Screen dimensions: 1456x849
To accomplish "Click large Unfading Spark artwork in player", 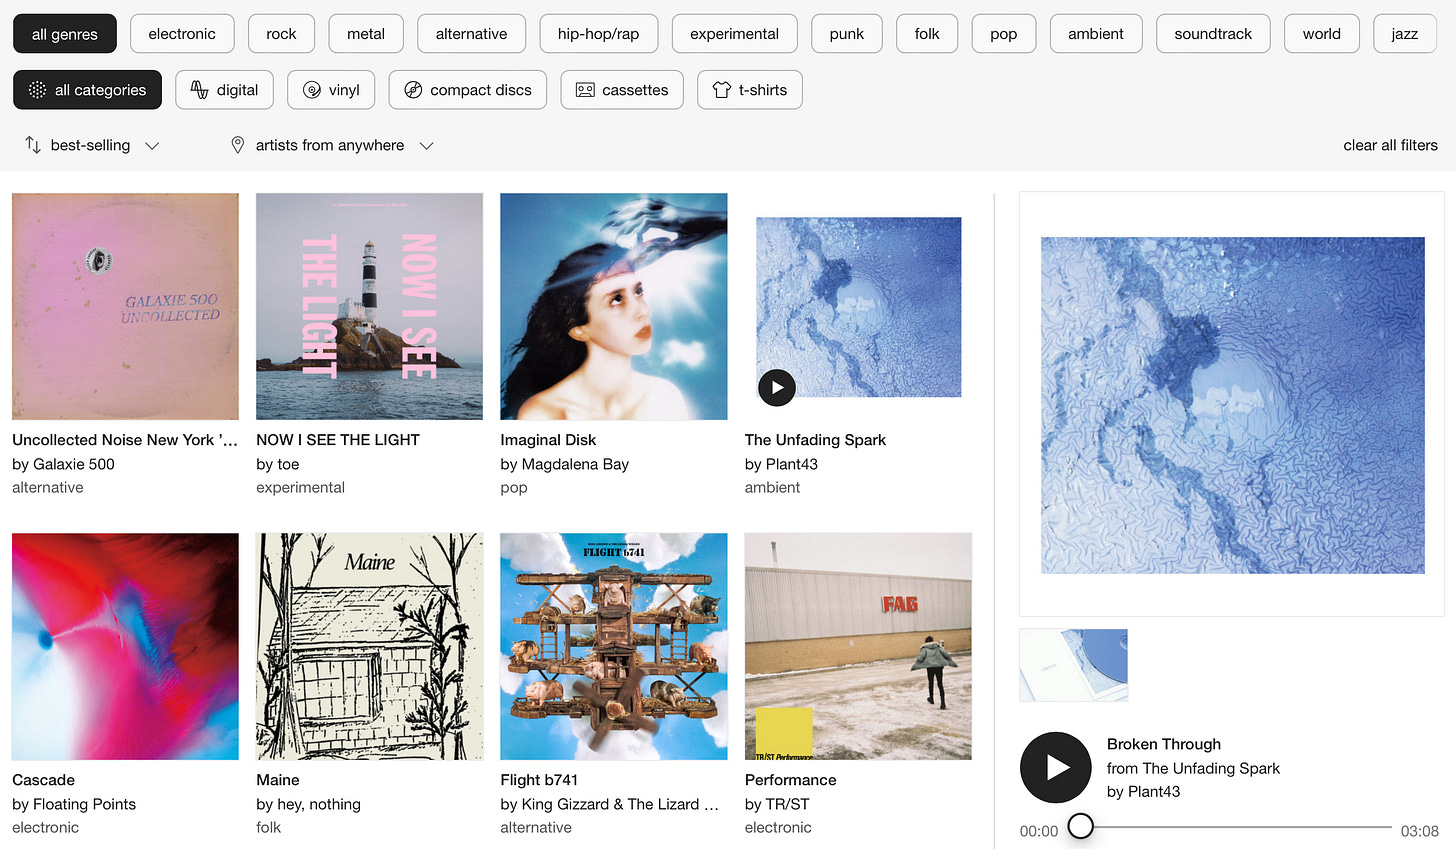I will 1232,405.
